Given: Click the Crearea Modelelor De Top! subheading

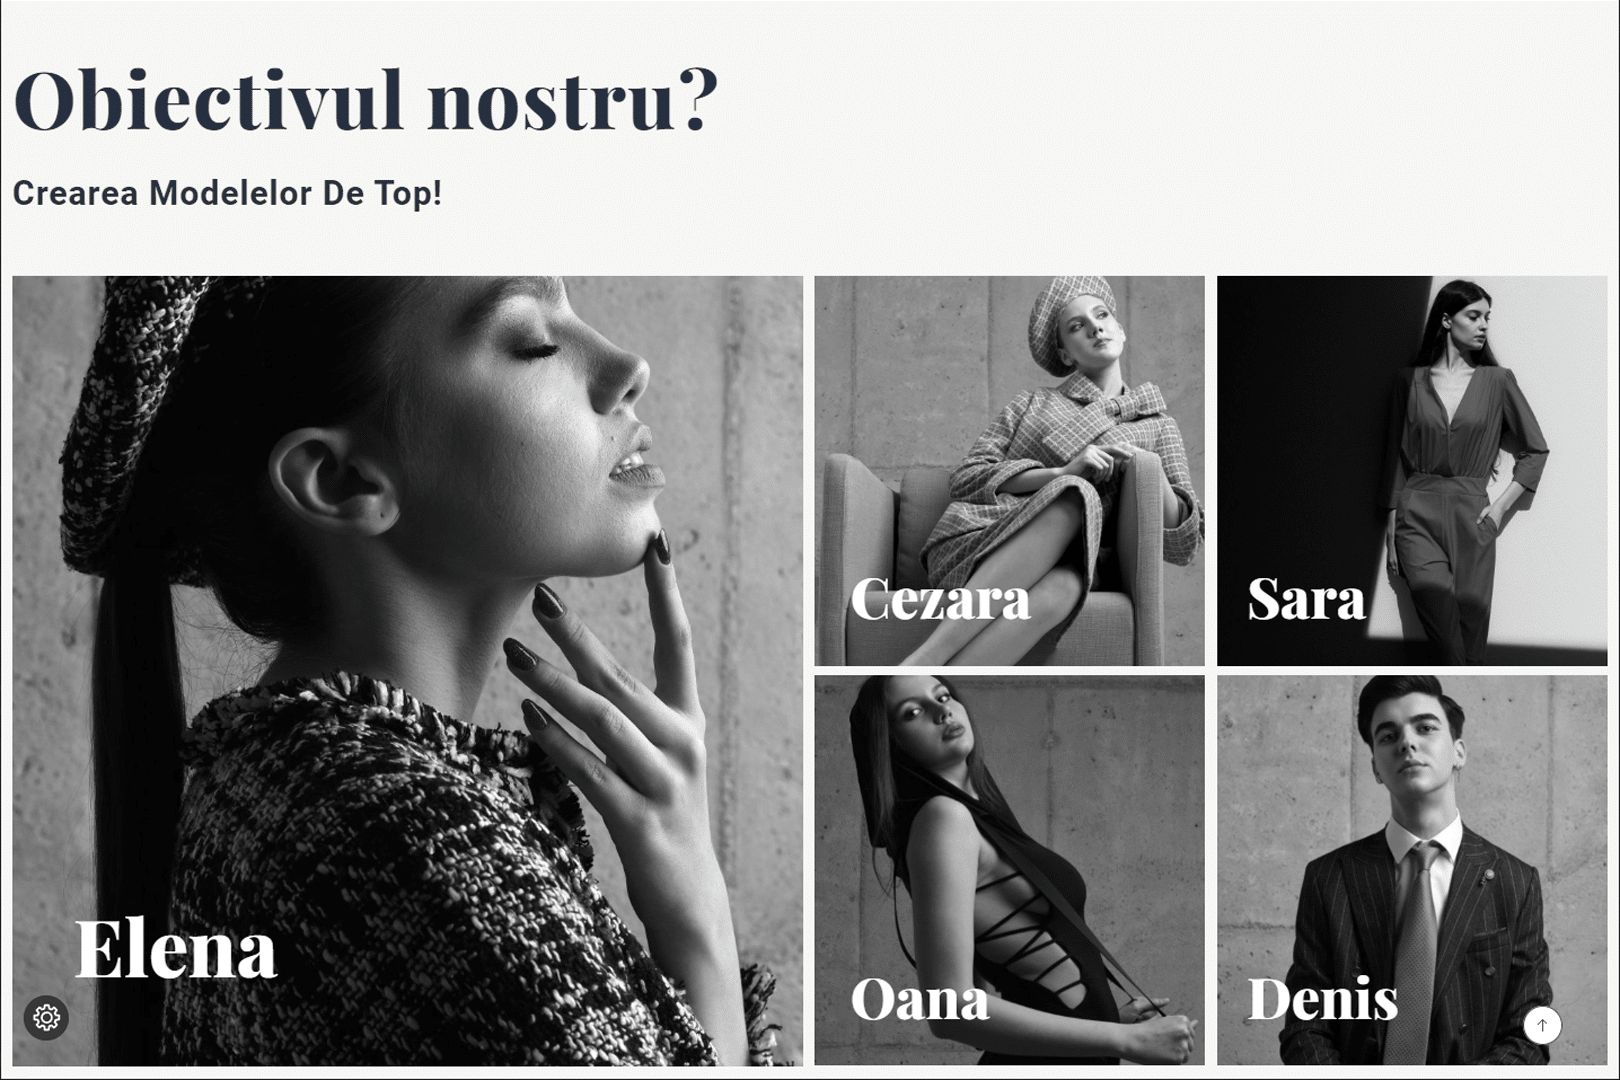Looking at the screenshot, I should click(x=227, y=193).
